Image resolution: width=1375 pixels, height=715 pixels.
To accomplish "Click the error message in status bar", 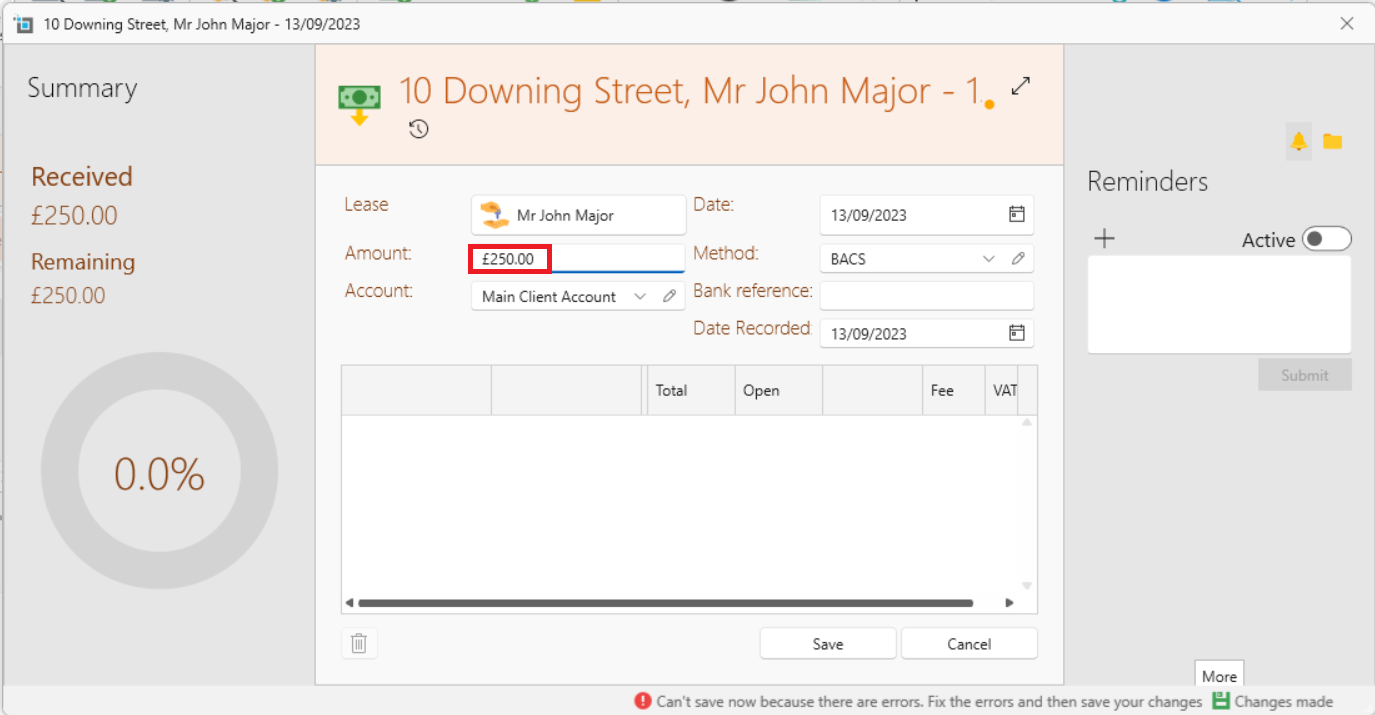I will tap(929, 702).
